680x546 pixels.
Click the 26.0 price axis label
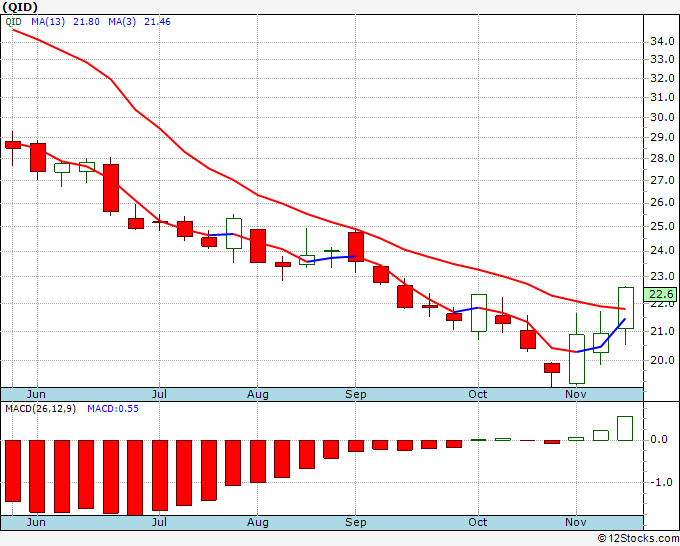tap(662, 203)
